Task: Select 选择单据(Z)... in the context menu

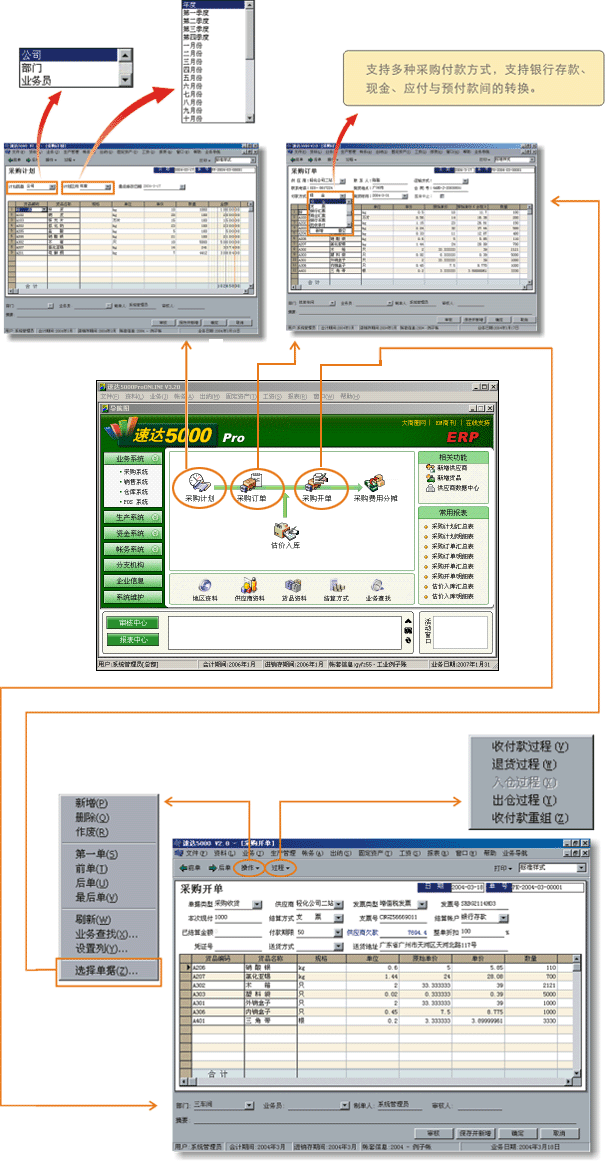Action: [x=106, y=971]
